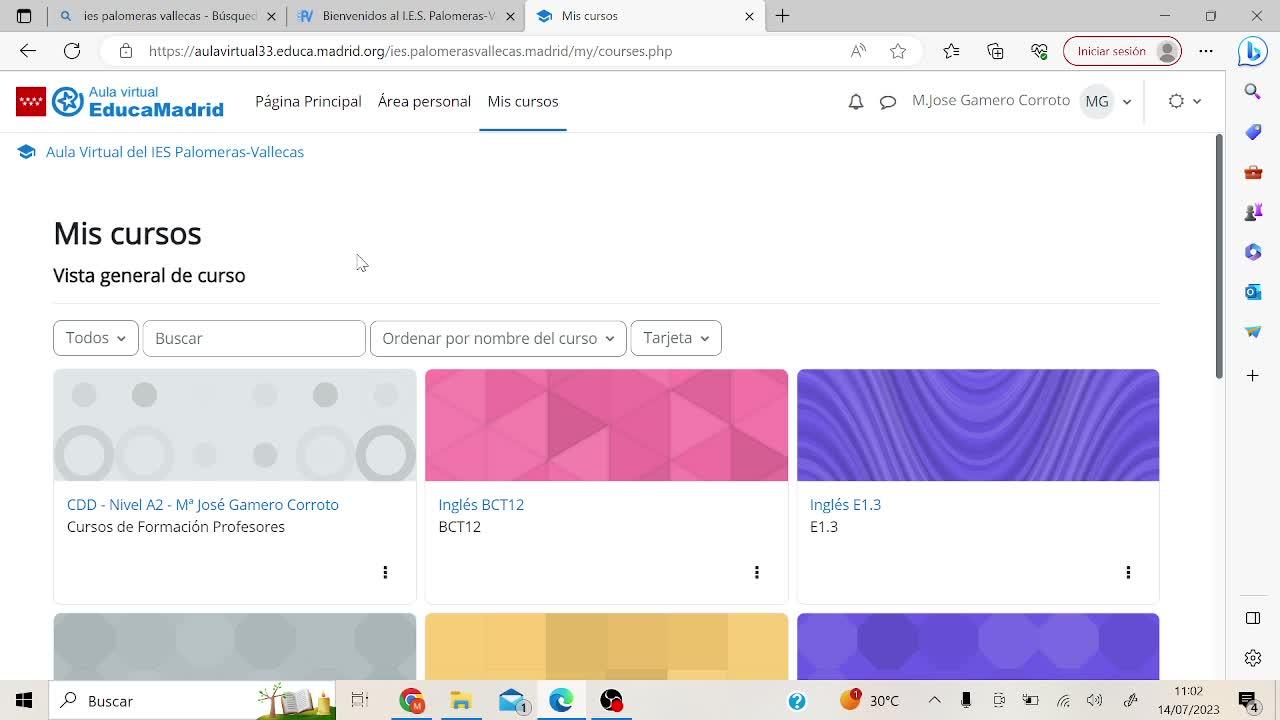The image size is (1280, 720).
Task: Open the Read aloud icon in address bar
Action: [858, 51]
